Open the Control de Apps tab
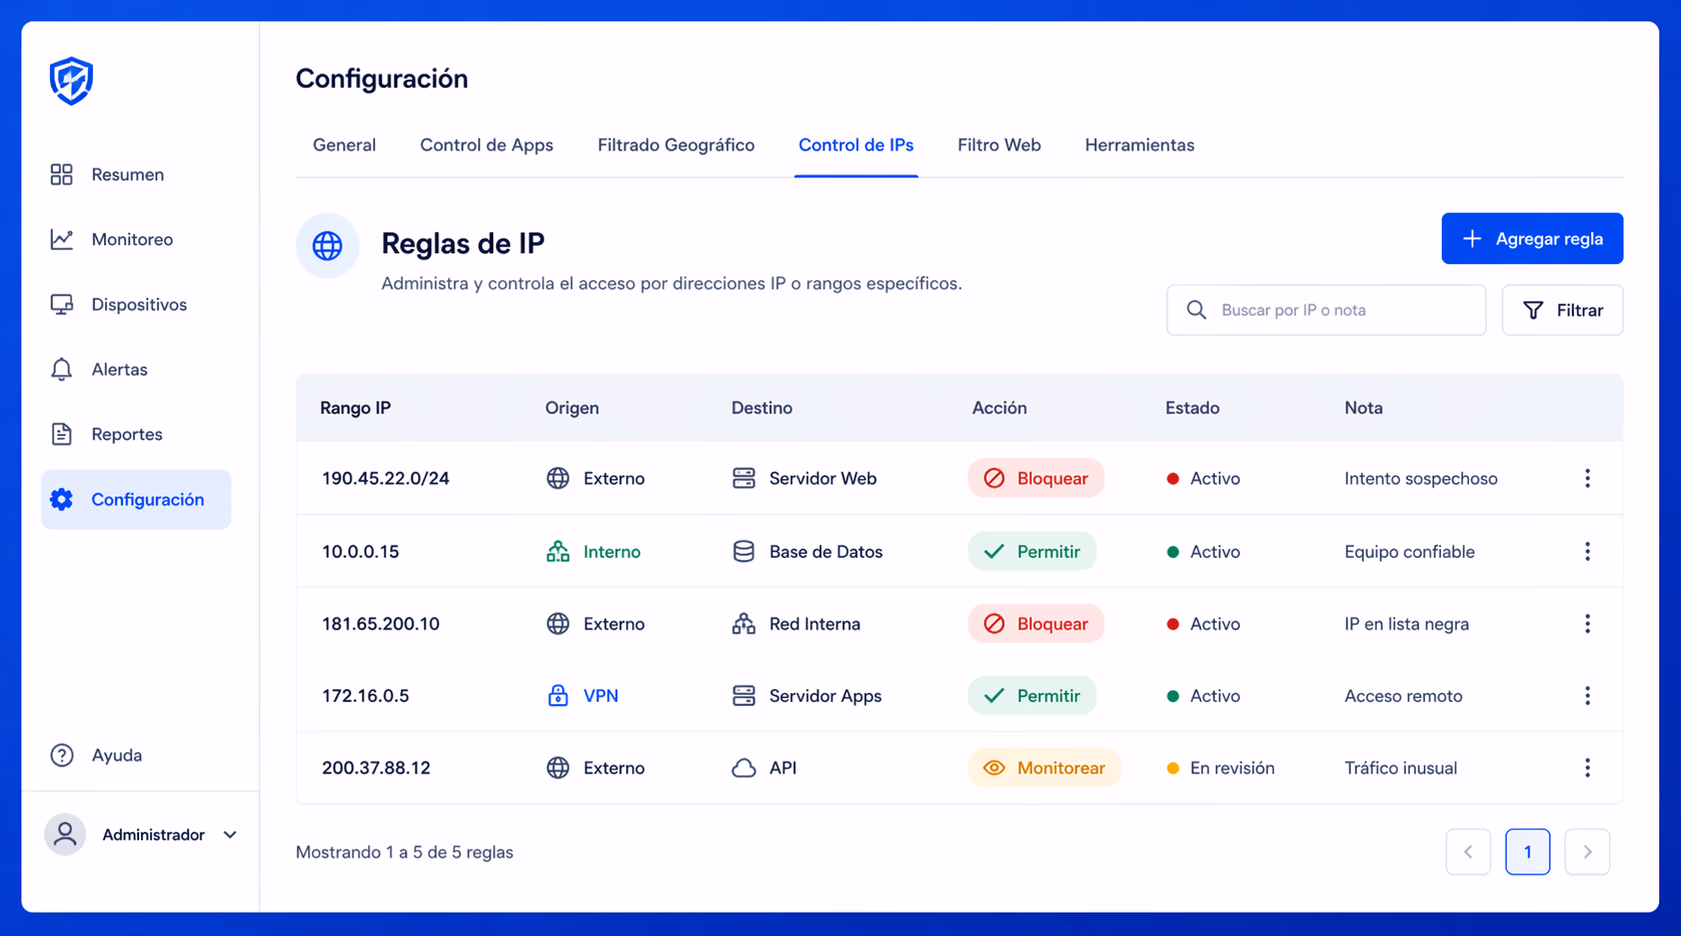 pyautogui.click(x=486, y=145)
